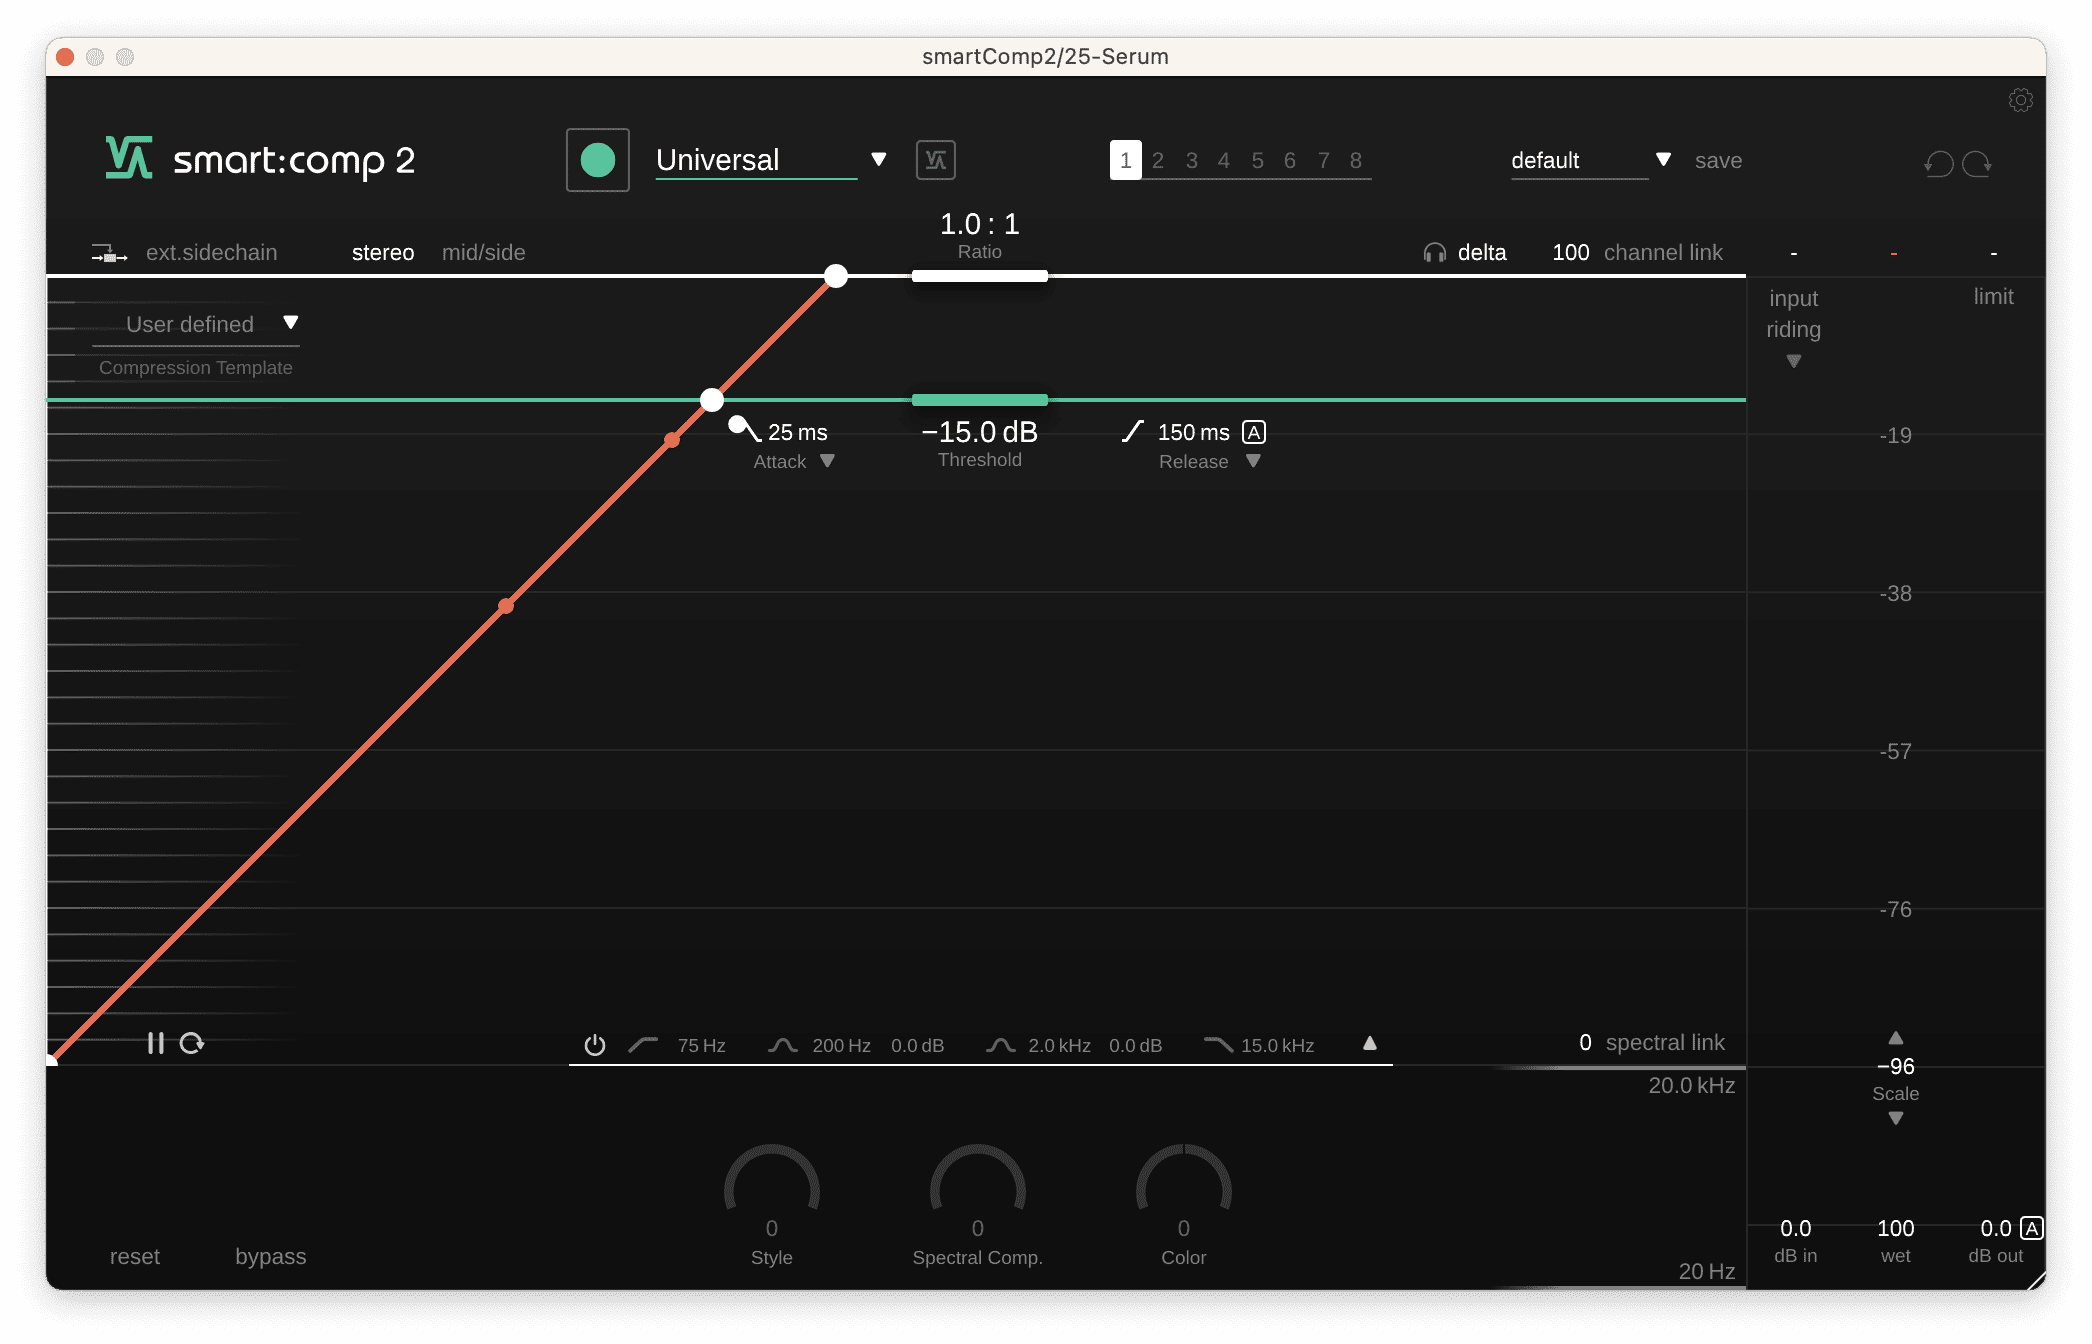2092x1344 pixels.
Task: Open the User defined compression template dropdown
Action: point(196,324)
